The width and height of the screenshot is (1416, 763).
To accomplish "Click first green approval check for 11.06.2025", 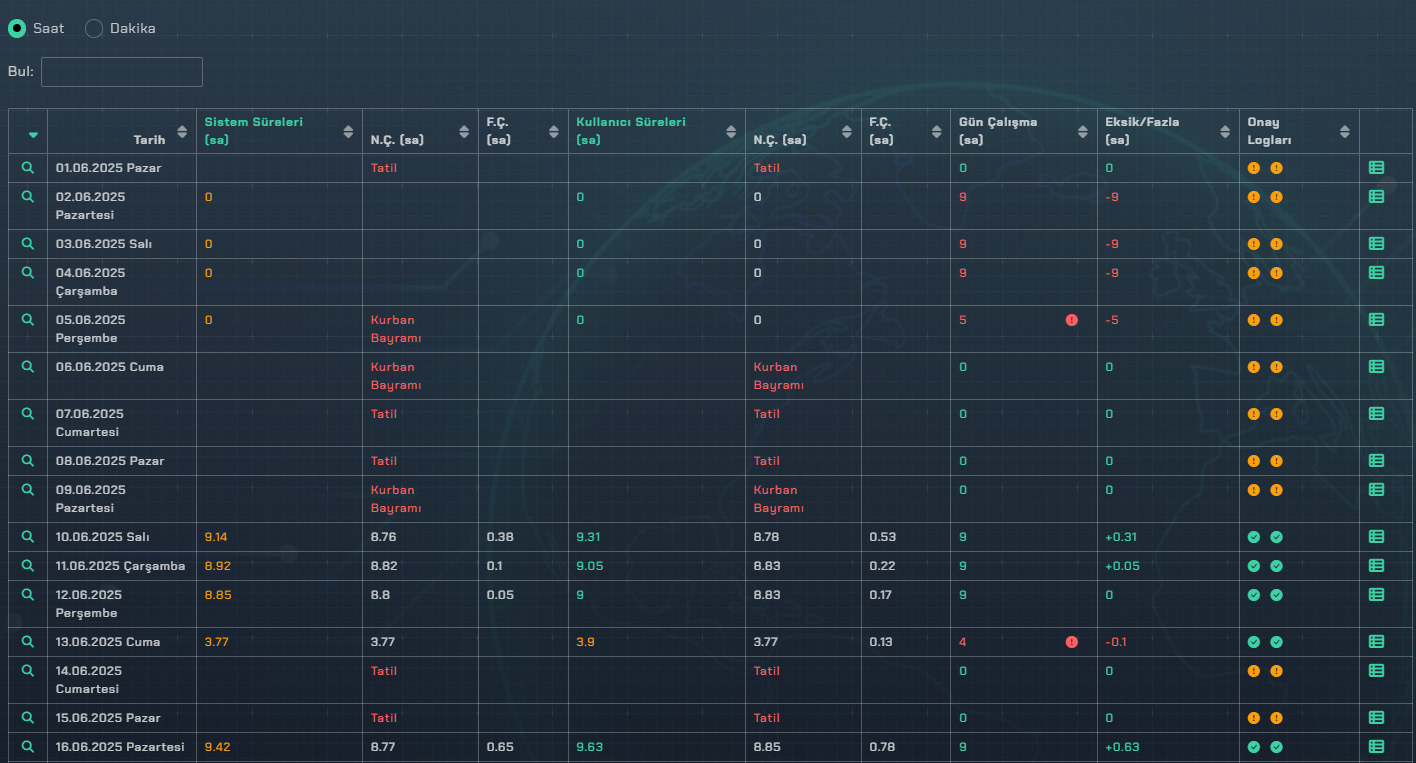I will 1254,566.
